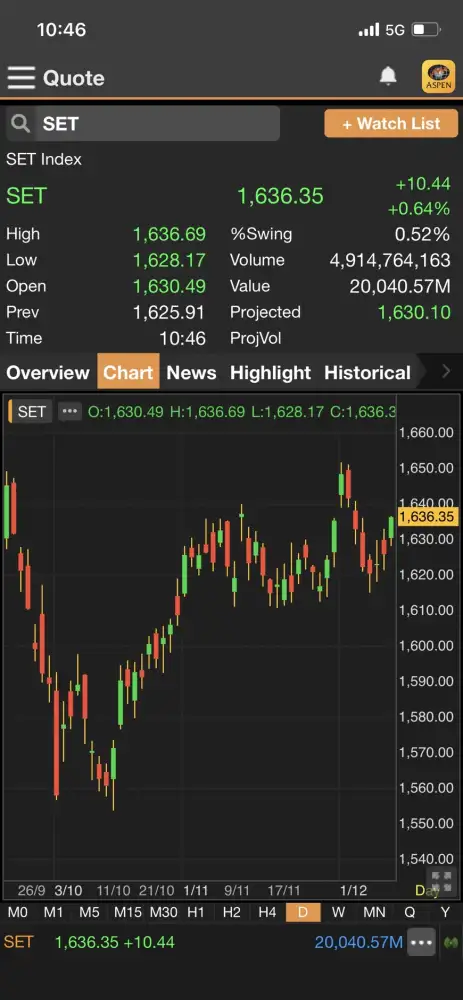Open the SET series label dropdown on chart
463x1000 pixels.
[x=30, y=411]
